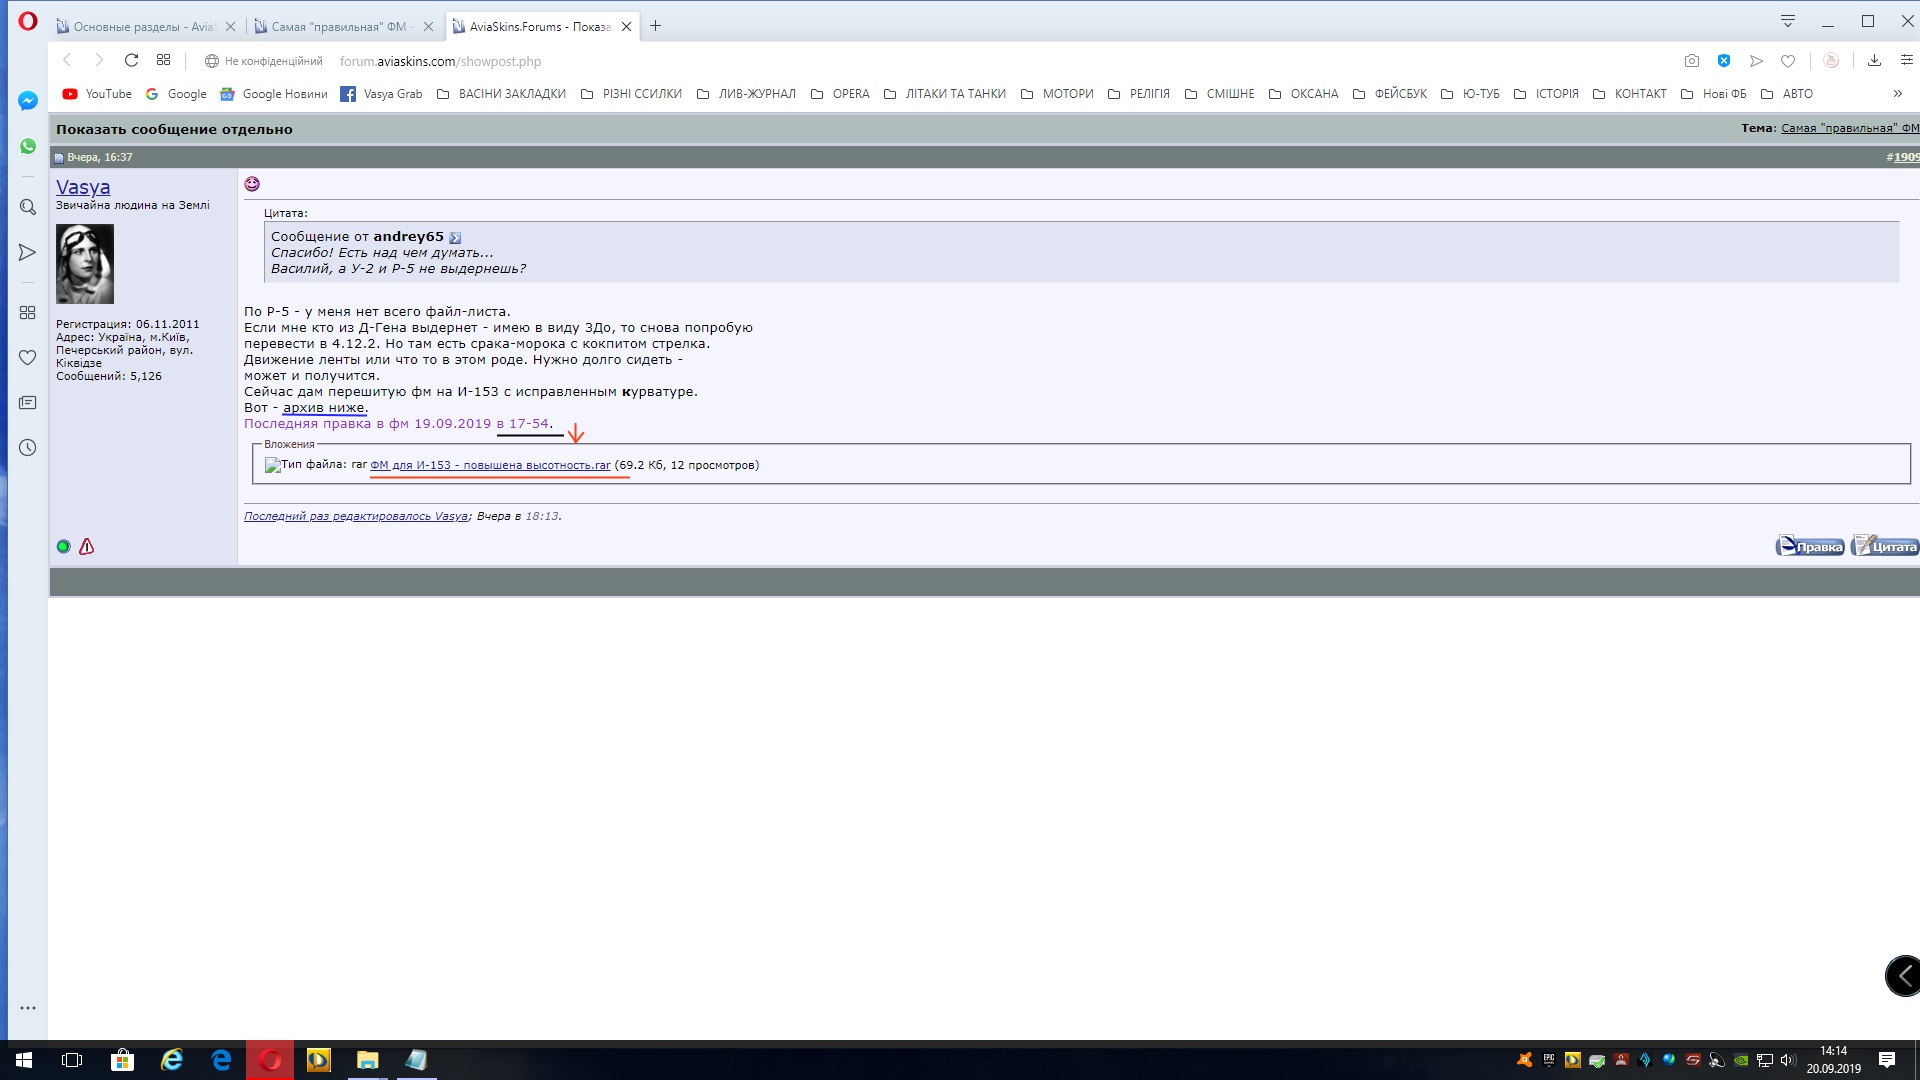The image size is (1920, 1080).
Task: Click the red report post warning icon
Action: pos(87,547)
